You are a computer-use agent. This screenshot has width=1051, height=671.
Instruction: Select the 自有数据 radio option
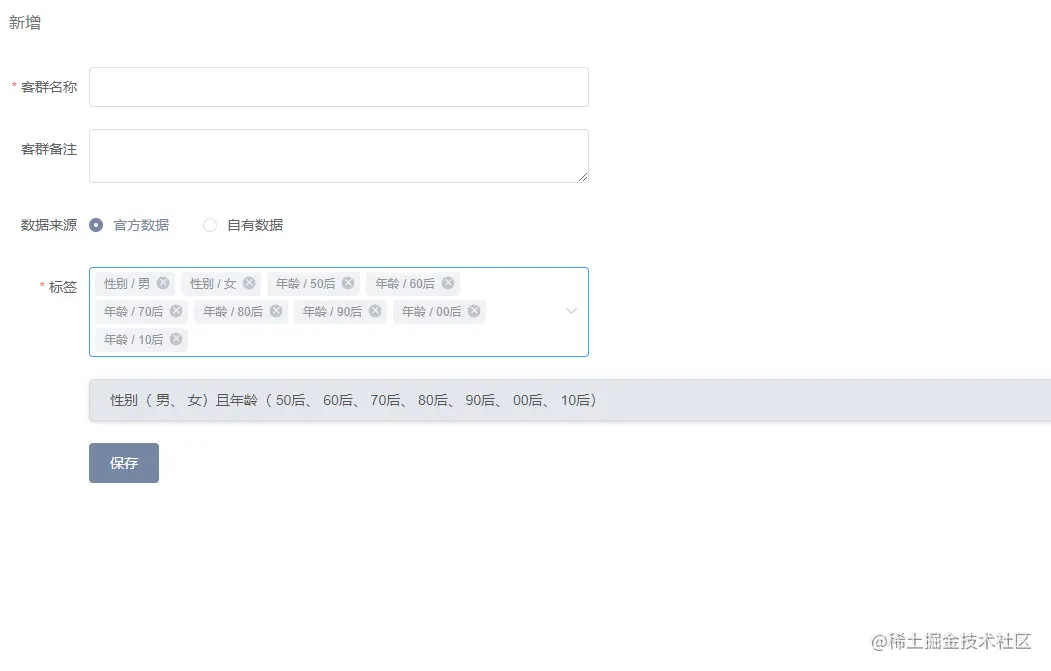coord(210,225)
